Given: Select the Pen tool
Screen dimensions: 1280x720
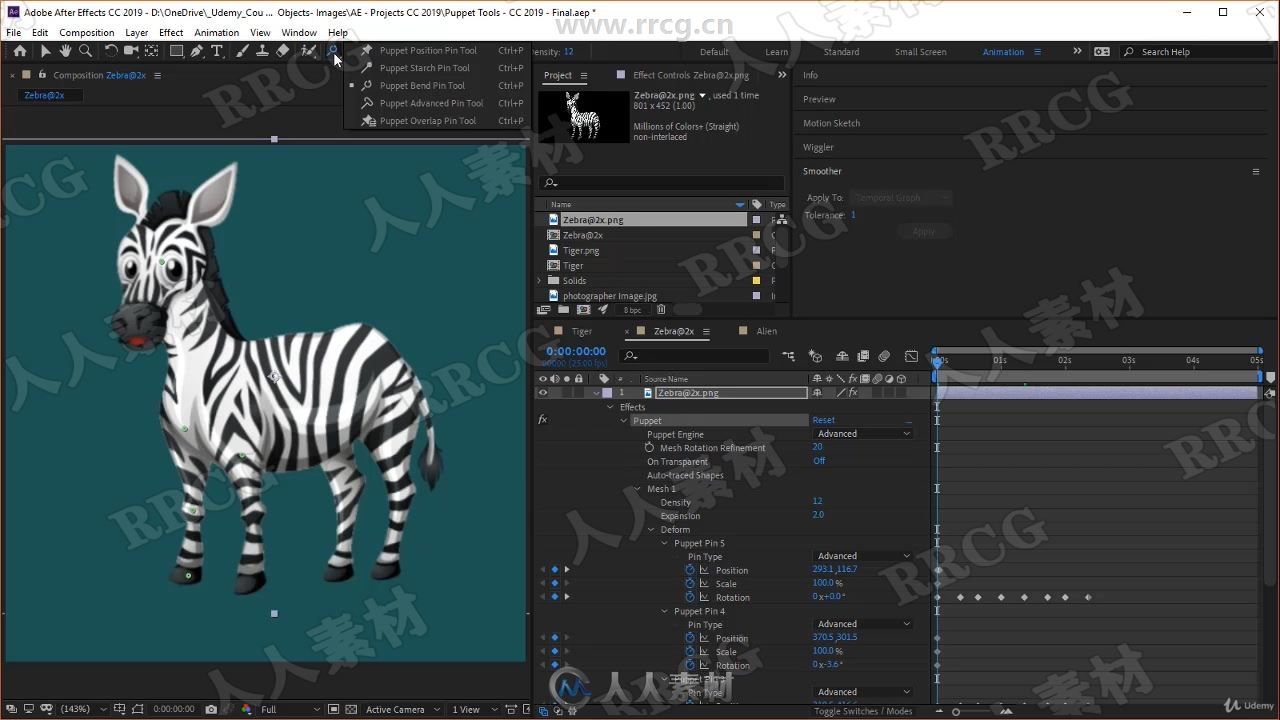Looking at the screenshot, I should pyautogui.click(x=197, y=51).
